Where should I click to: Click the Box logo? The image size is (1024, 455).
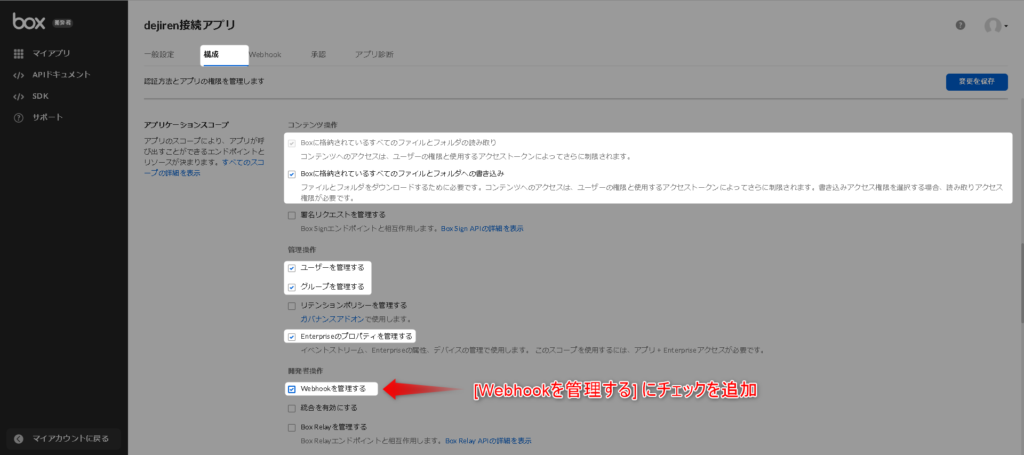pyautogui.click(x=29, y=22)
